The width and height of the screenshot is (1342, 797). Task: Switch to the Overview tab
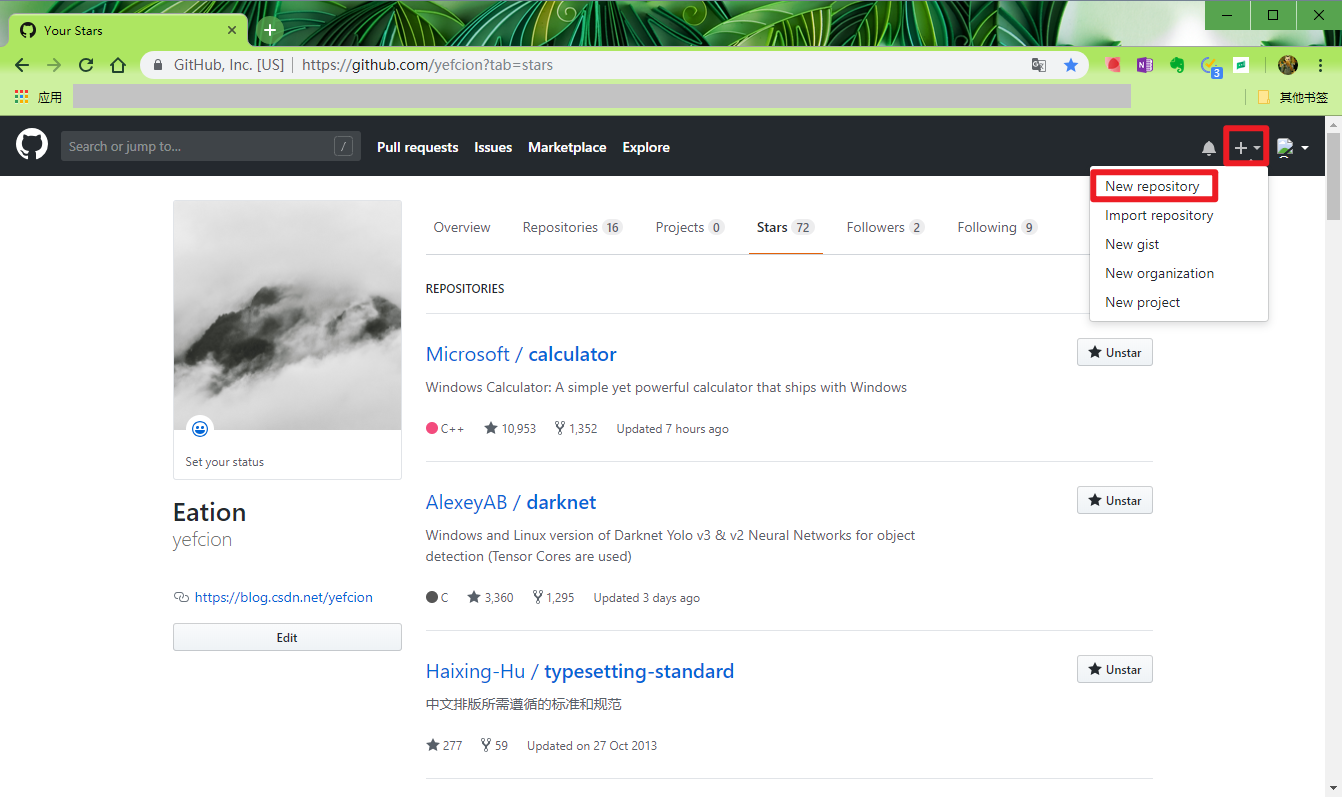point(462,227)
